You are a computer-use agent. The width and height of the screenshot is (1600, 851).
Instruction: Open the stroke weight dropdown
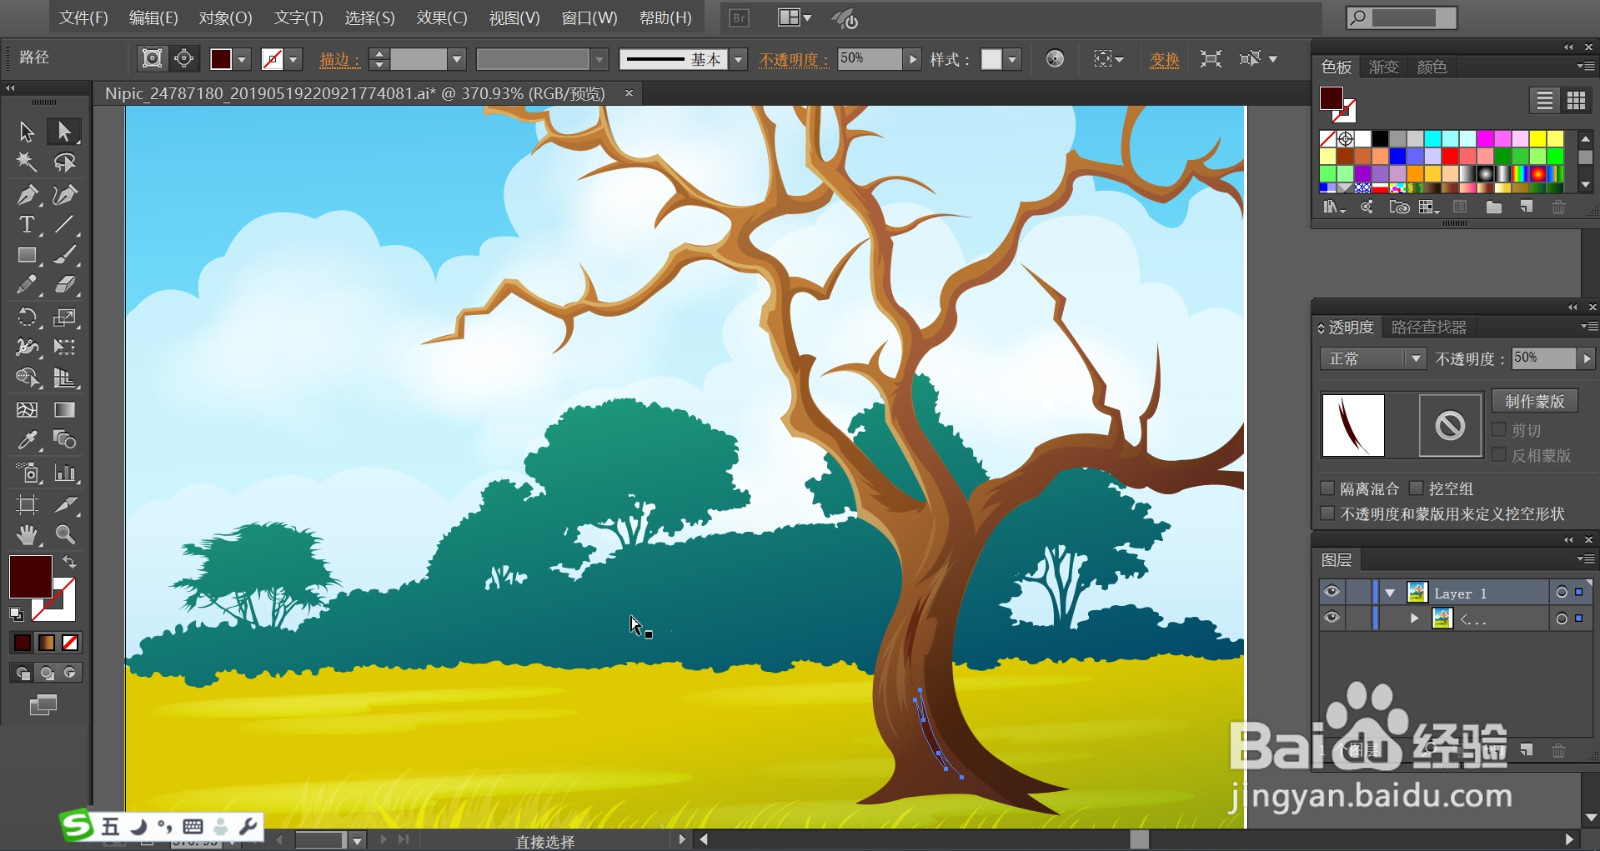457,59
